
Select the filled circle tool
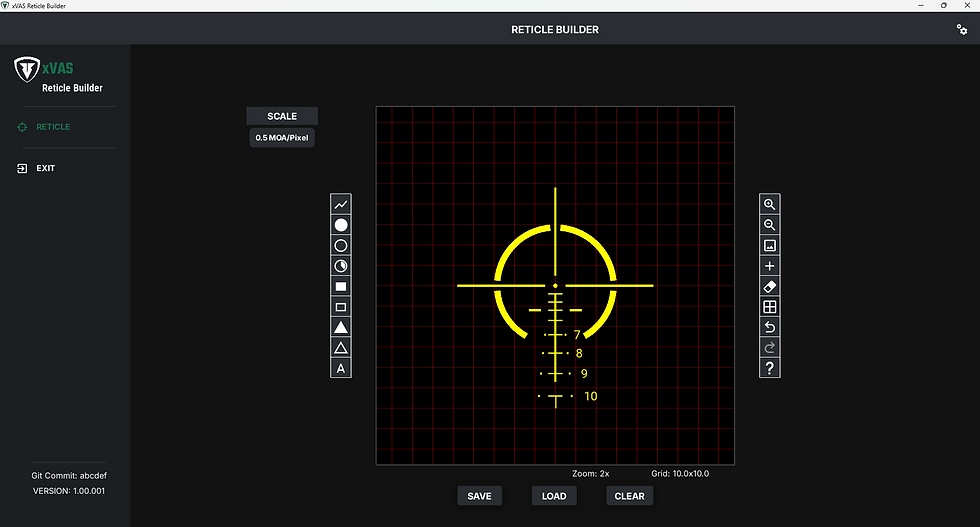pyautogui.click(x=341, y=225)
